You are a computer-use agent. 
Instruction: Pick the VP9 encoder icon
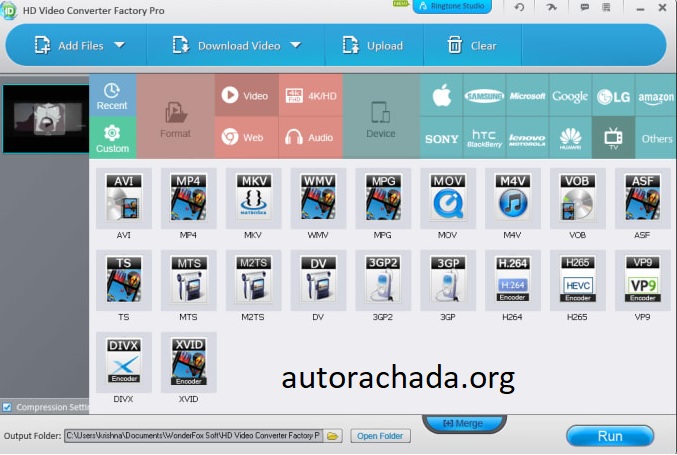[x=642, y=280]
